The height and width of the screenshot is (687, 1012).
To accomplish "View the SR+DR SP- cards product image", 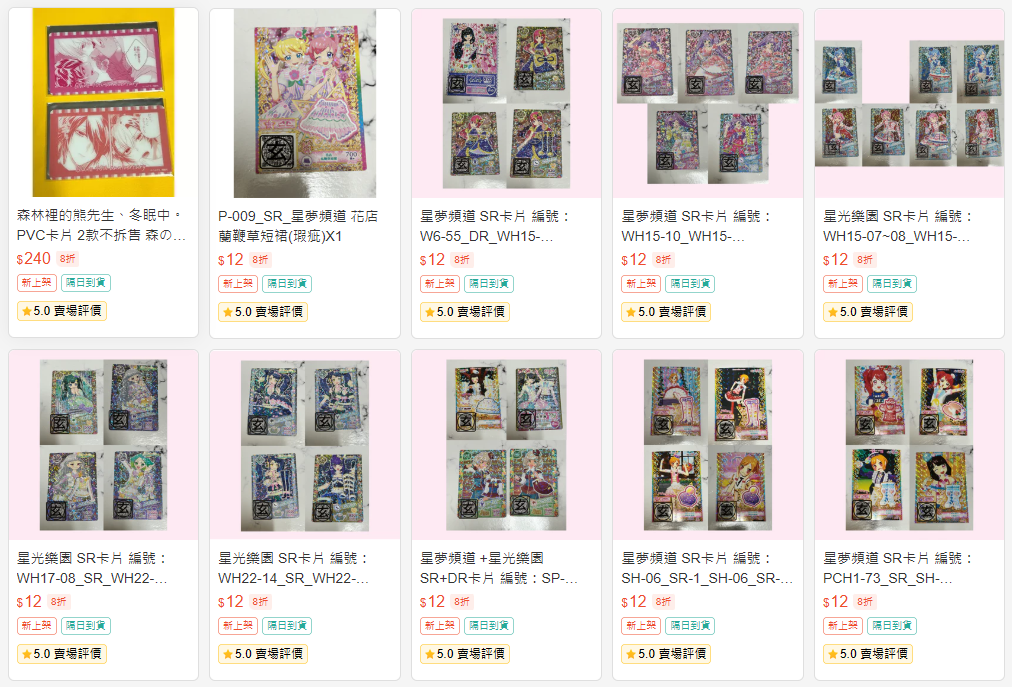I will pos(507,445).
